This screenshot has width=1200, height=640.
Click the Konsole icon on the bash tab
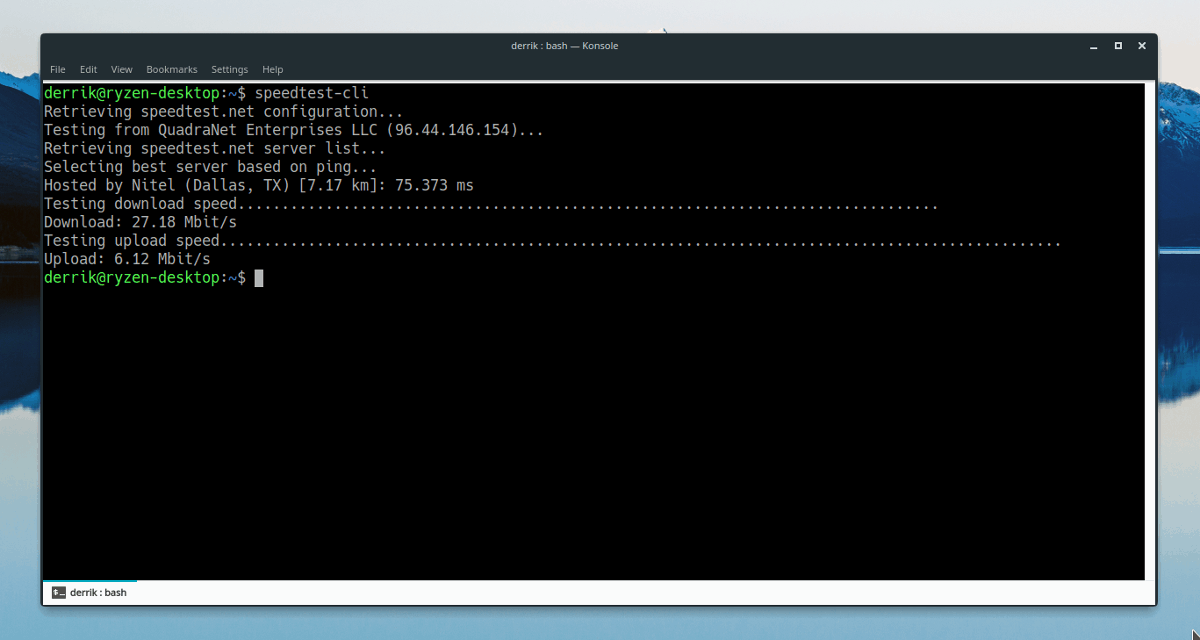pyautogui.click(x=57, y=592)
